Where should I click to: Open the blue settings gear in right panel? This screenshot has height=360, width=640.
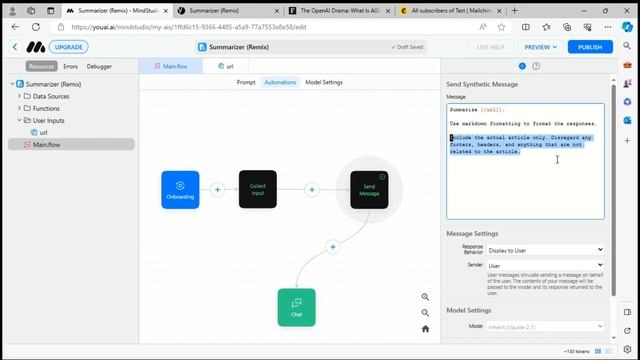click(x=522, y=66)
